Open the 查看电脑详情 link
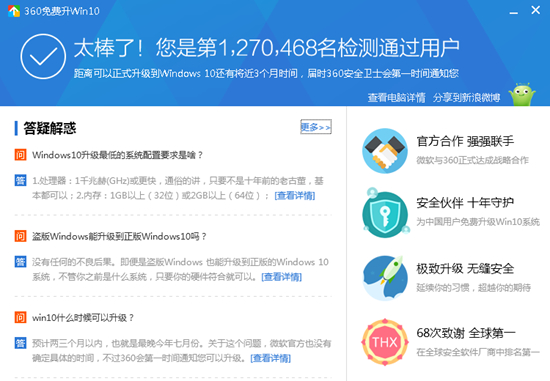This screenshot has width=550, height=381. (396, 97)
